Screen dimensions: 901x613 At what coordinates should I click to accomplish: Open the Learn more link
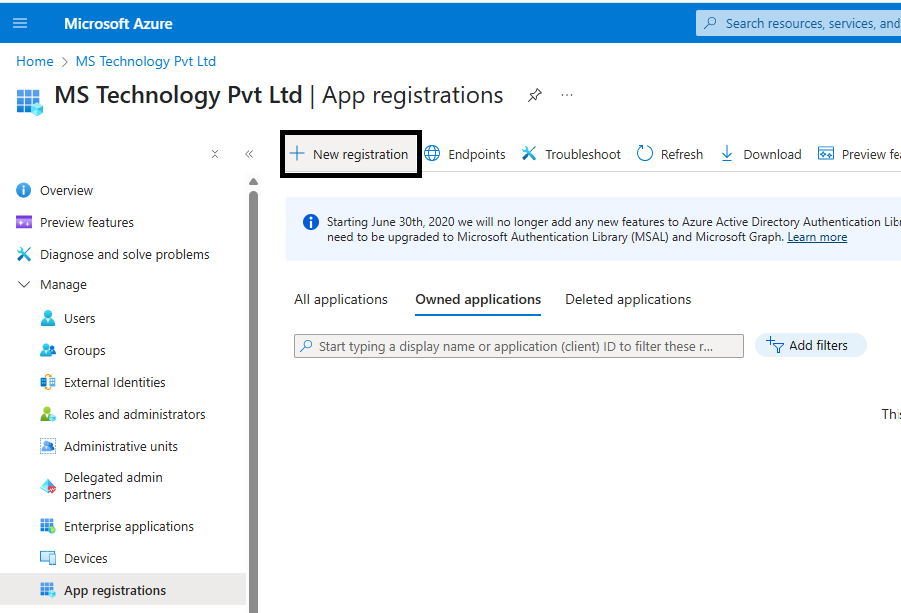point(816,236)
